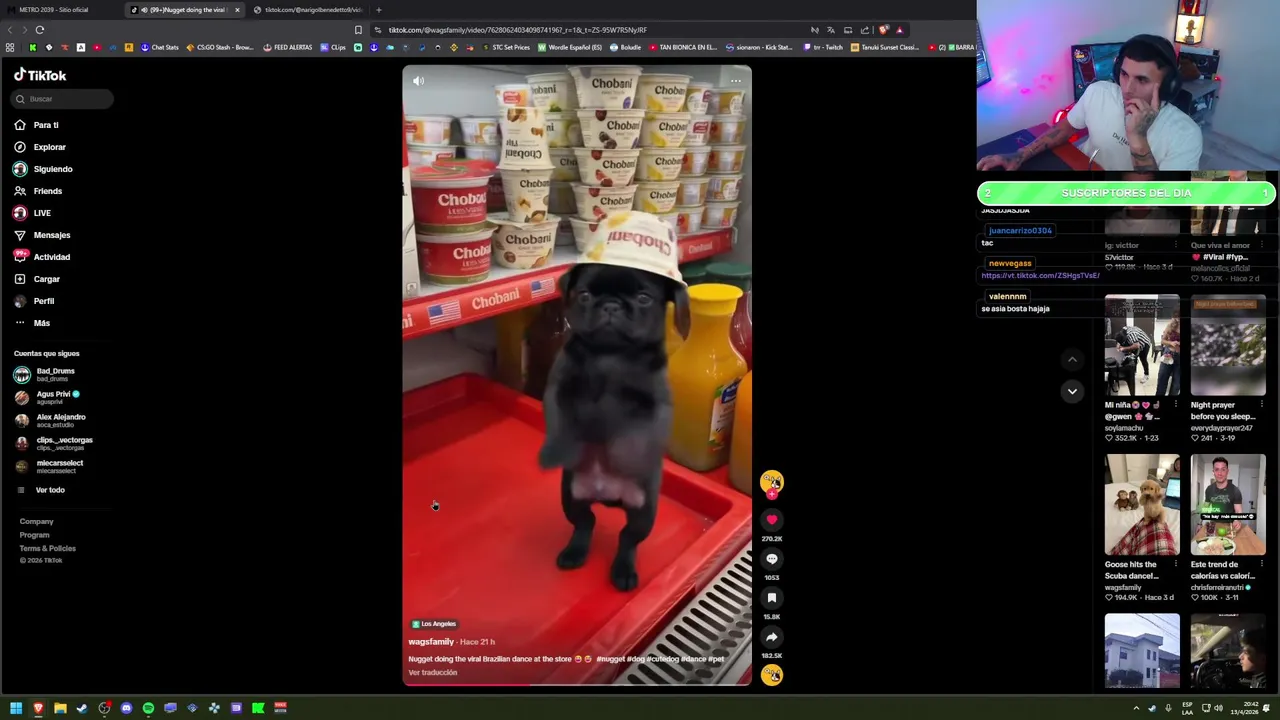
Task: Open the wagsfamily username on the video
Action: tap(431, 642)
